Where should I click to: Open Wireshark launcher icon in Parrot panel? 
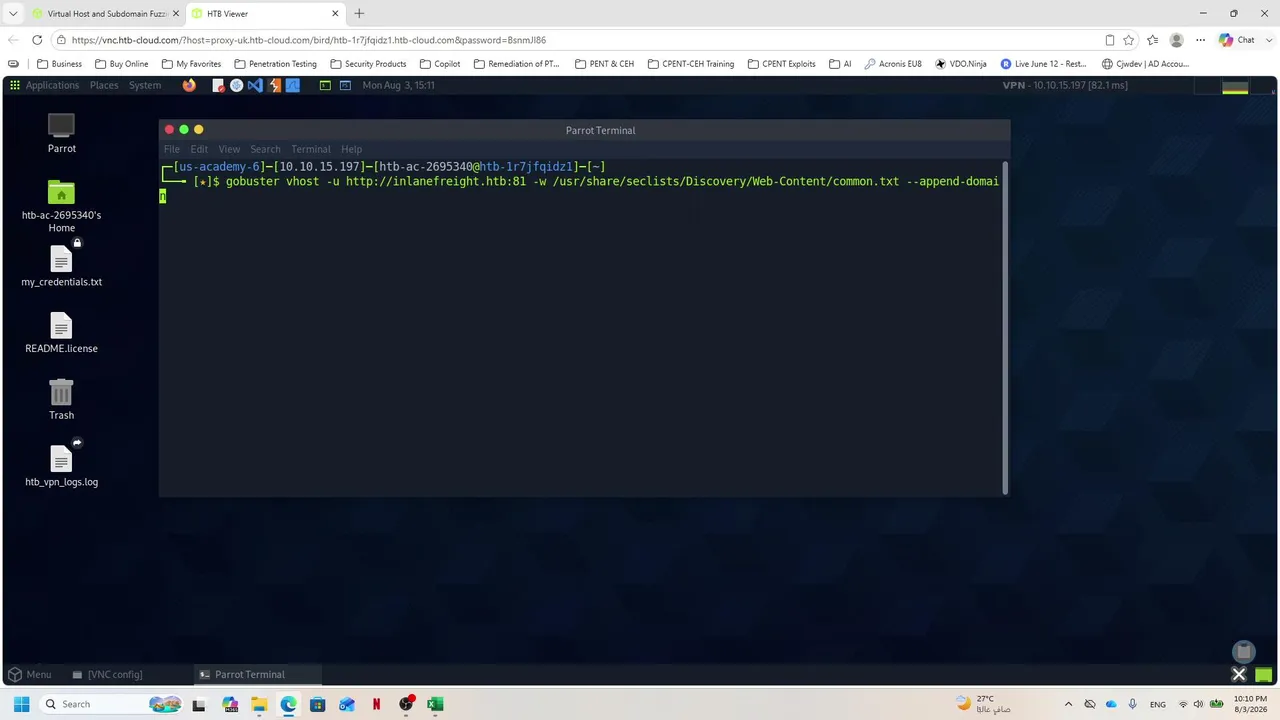[x=293, y=85]
